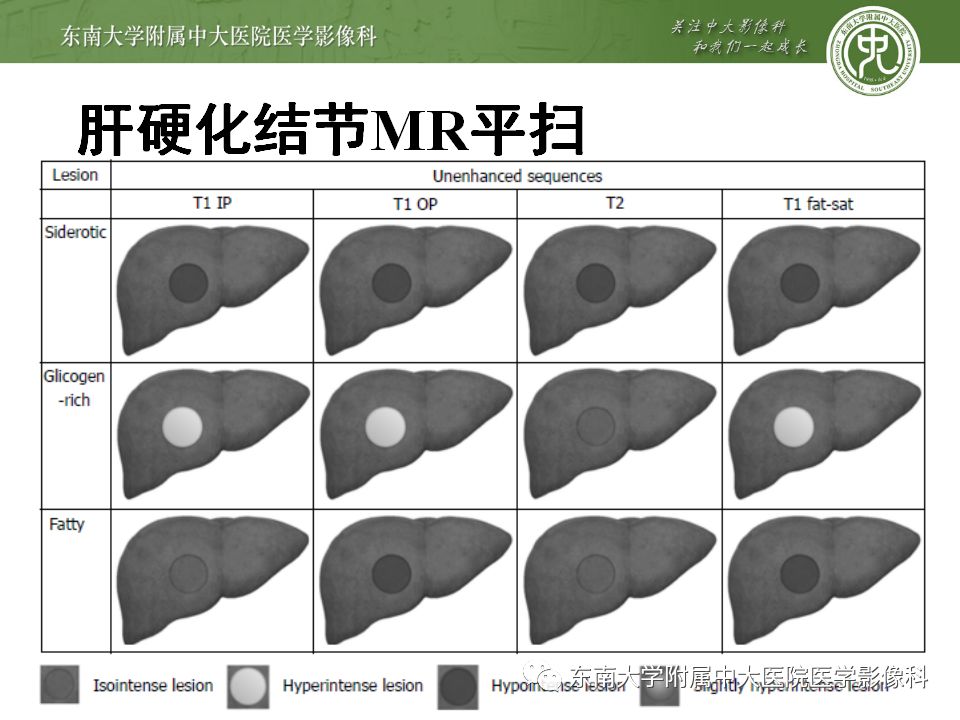960x720 pixels.
Task: Click the Fatty T2 liver image
Action: pyautogui.click(x=620, y=580)
